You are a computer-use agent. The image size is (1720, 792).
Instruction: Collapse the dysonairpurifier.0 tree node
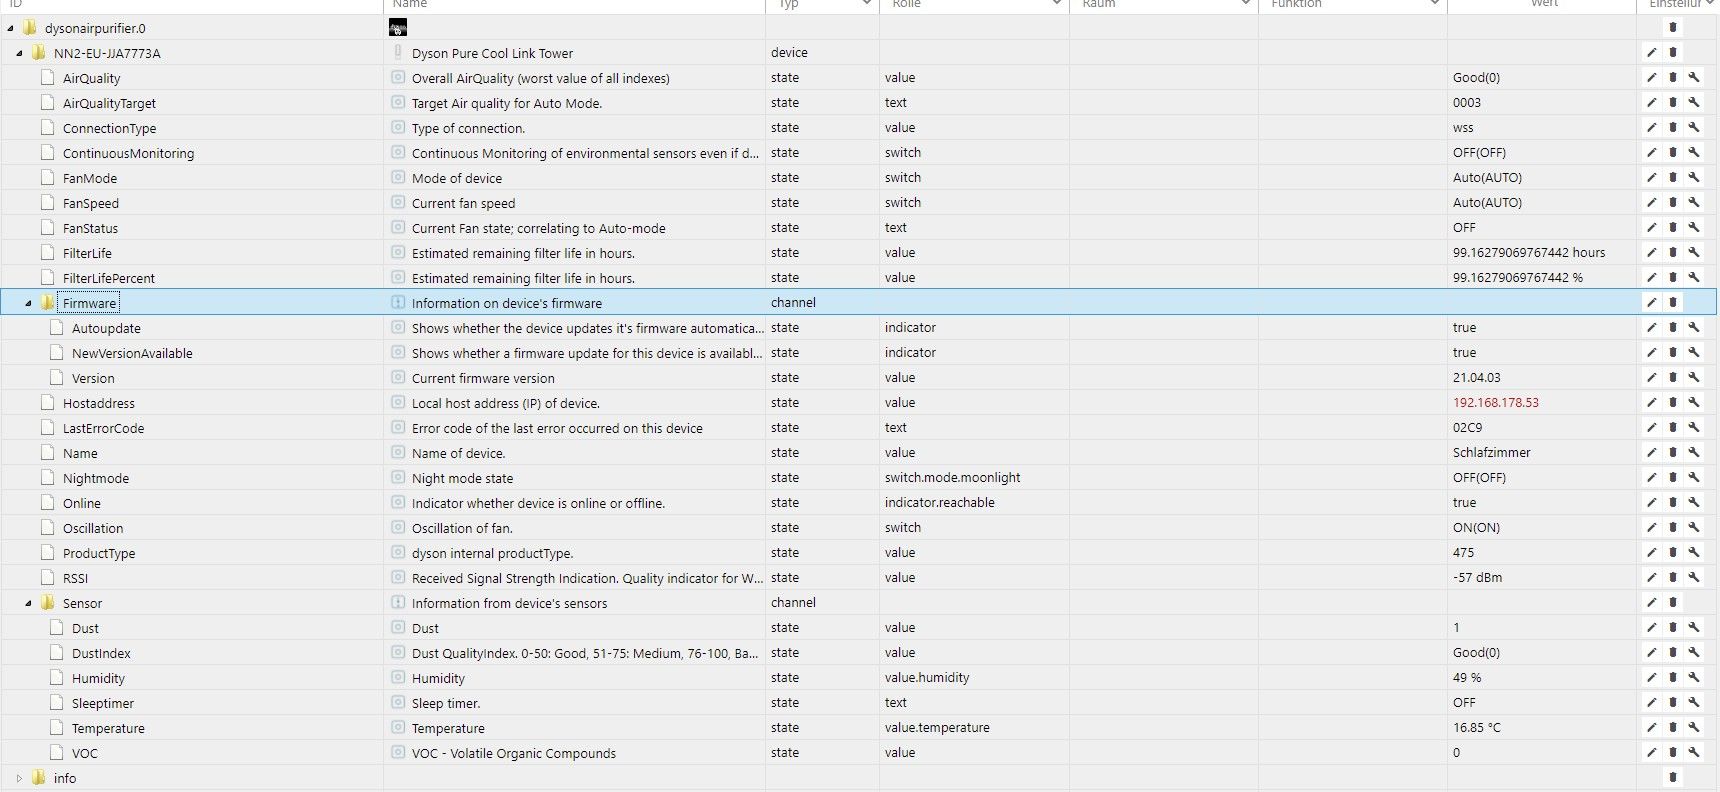point(10,28)
